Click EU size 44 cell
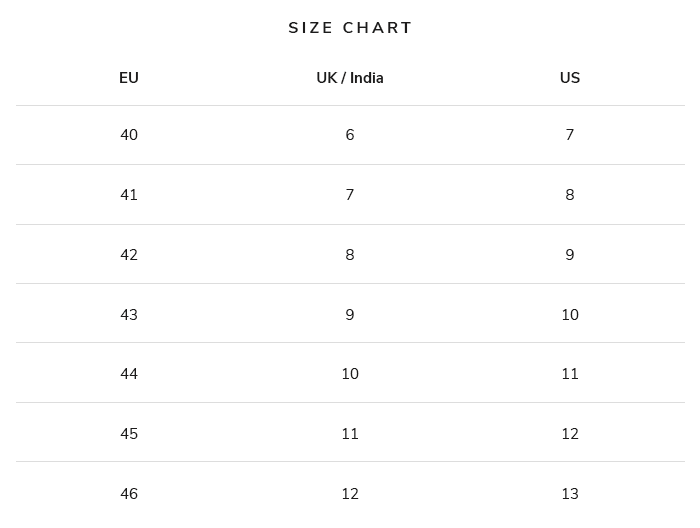The height and width of the screenshot is (528, 700). click(x=129, y=374)
